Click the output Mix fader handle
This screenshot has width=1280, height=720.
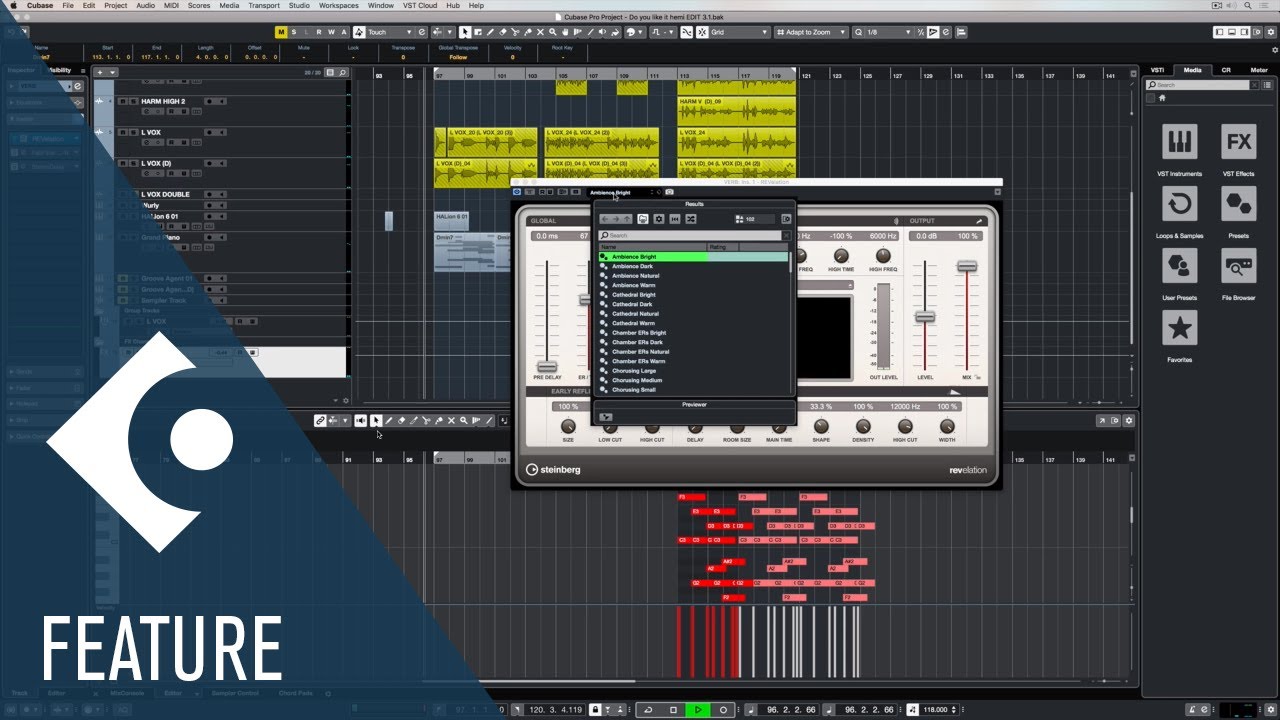pyautogui.click(x=966, y=266)
